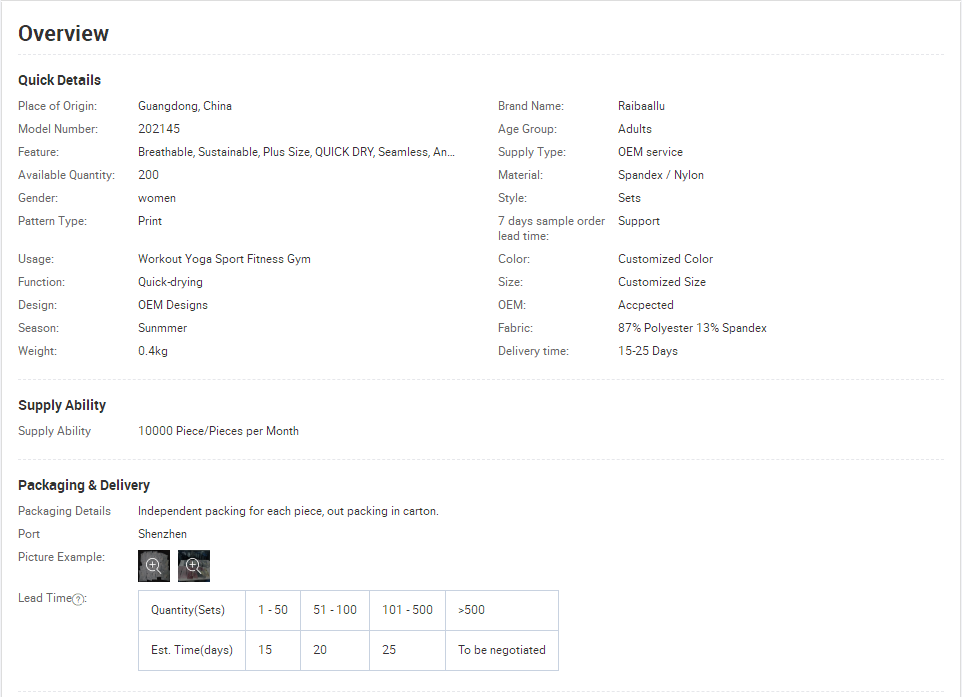
Task: Click the 'Lead Time' label
Action: pos(45,598)
